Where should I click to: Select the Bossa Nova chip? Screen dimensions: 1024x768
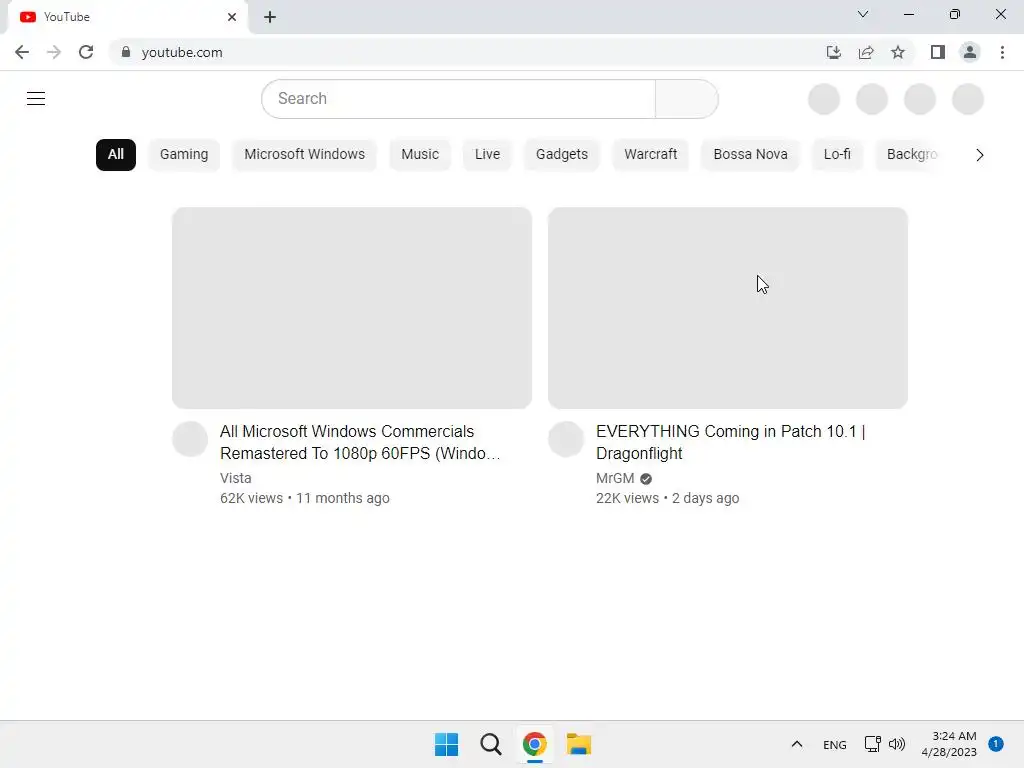(750, 155)
